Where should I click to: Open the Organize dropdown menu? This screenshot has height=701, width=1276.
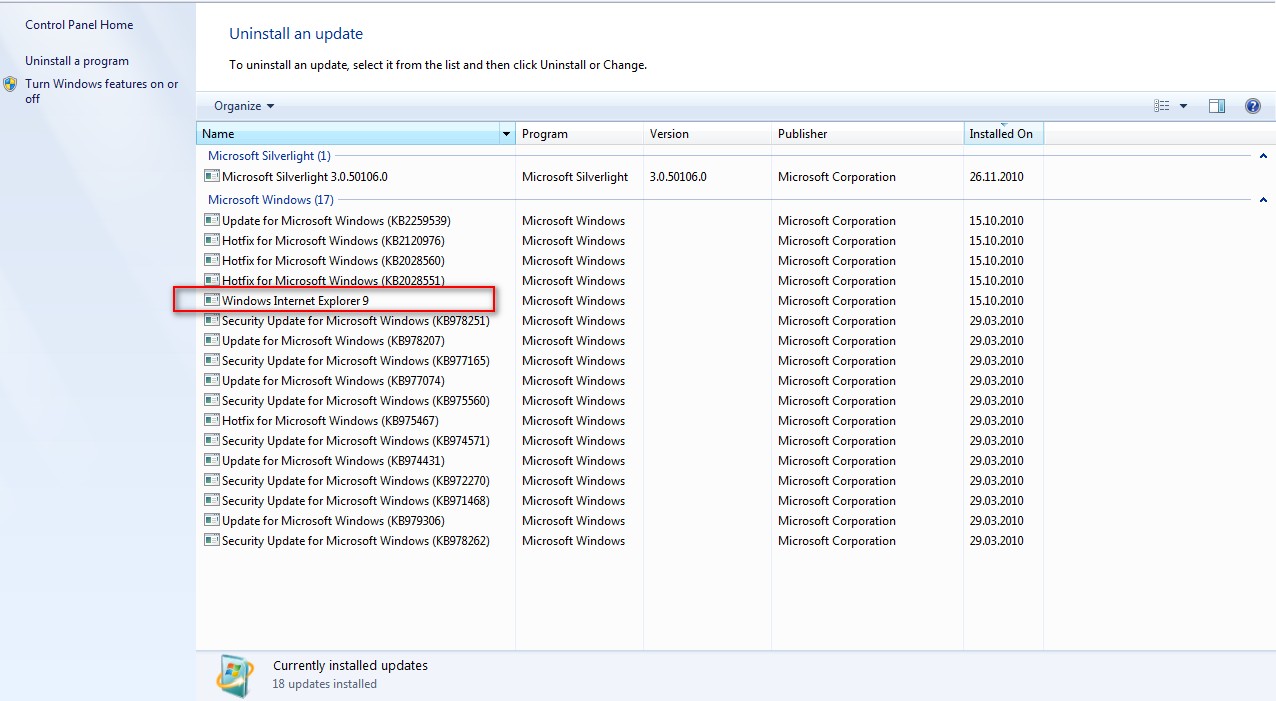tap(244, 106)
